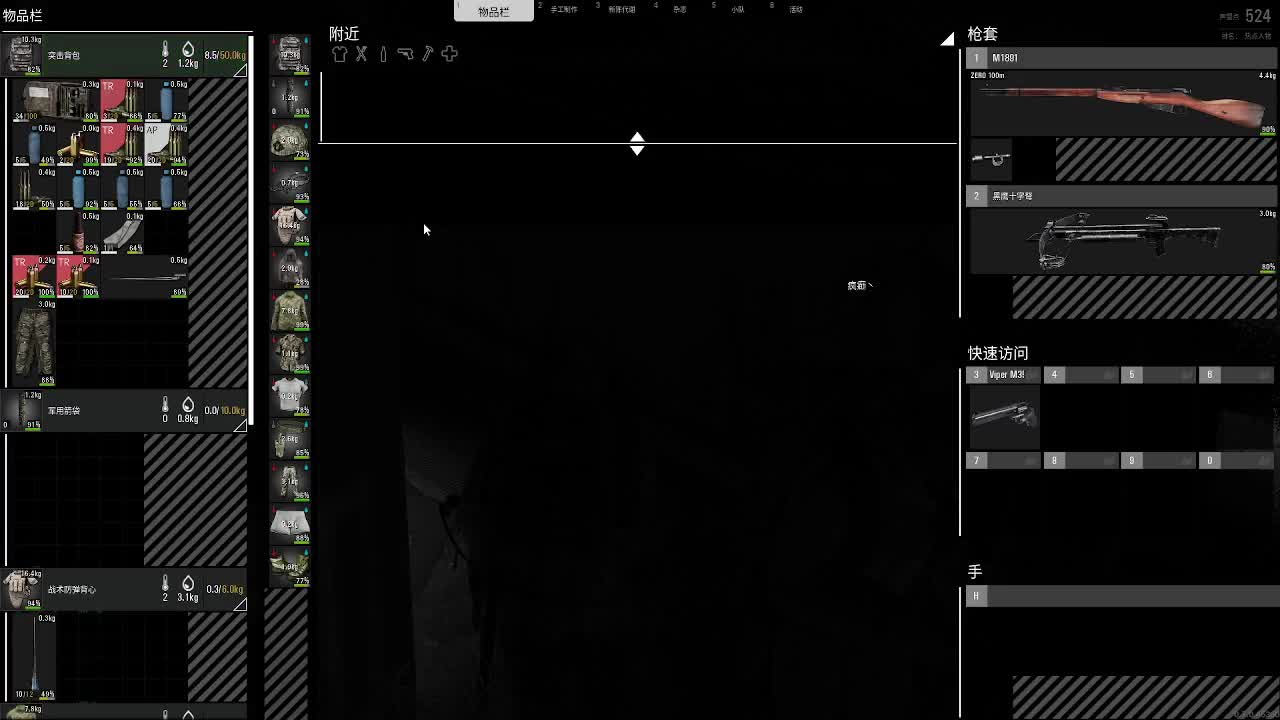
Task: Select the AP ammo box in backpack
Action: 166,145
